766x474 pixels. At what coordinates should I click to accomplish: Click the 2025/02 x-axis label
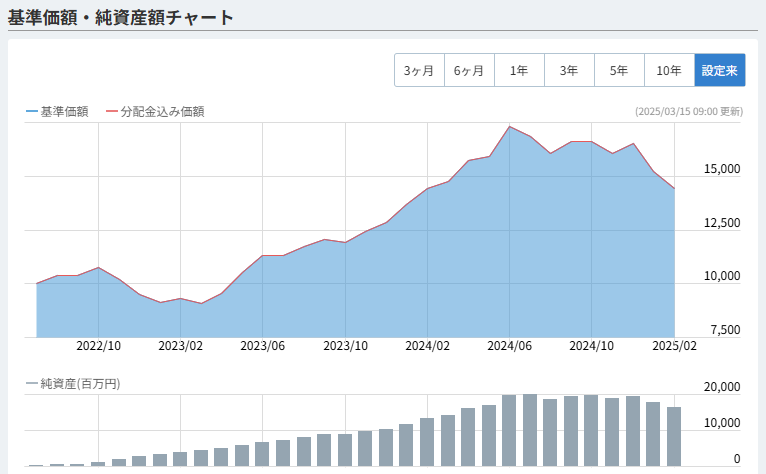coord(675,346)
